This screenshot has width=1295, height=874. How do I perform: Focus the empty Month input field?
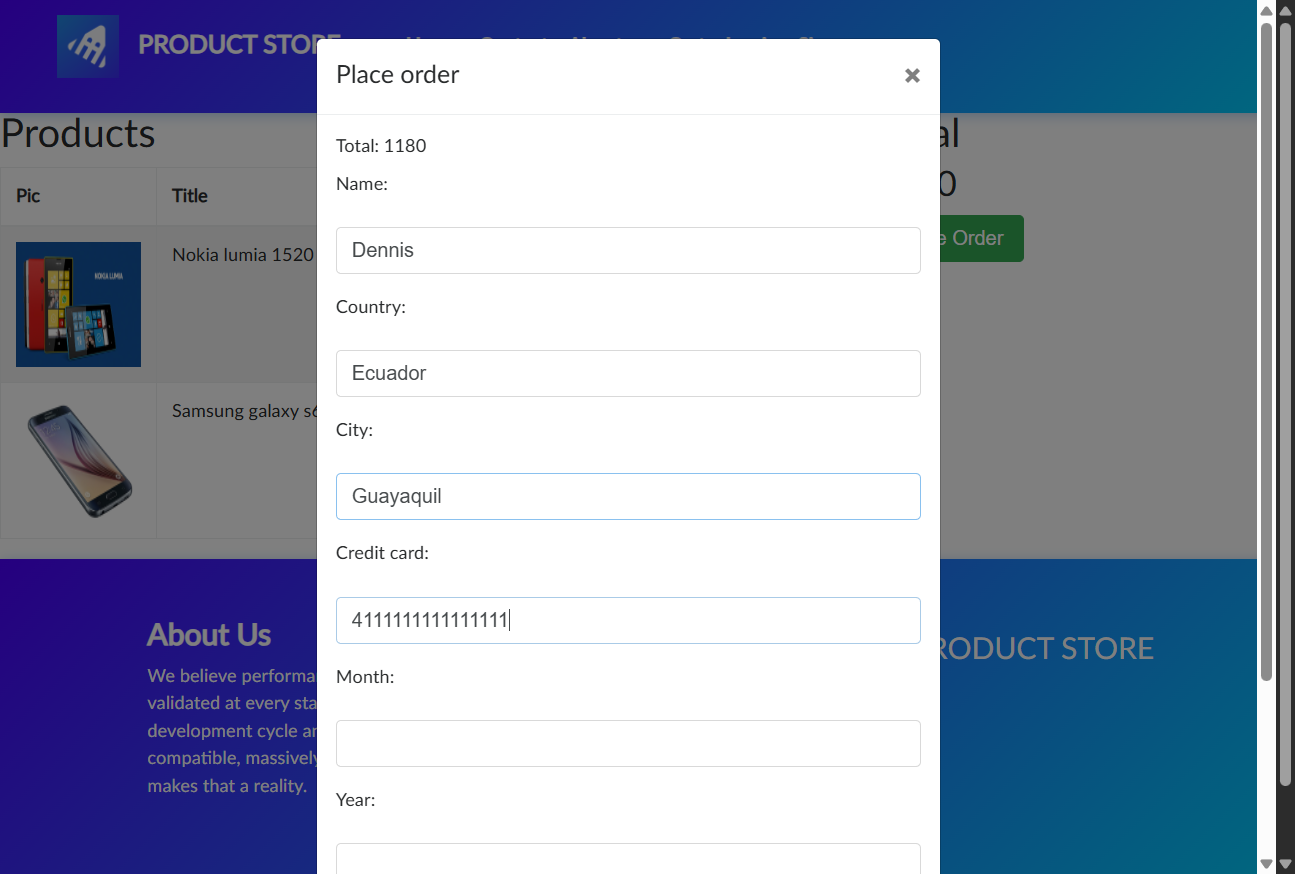(628, 743)
